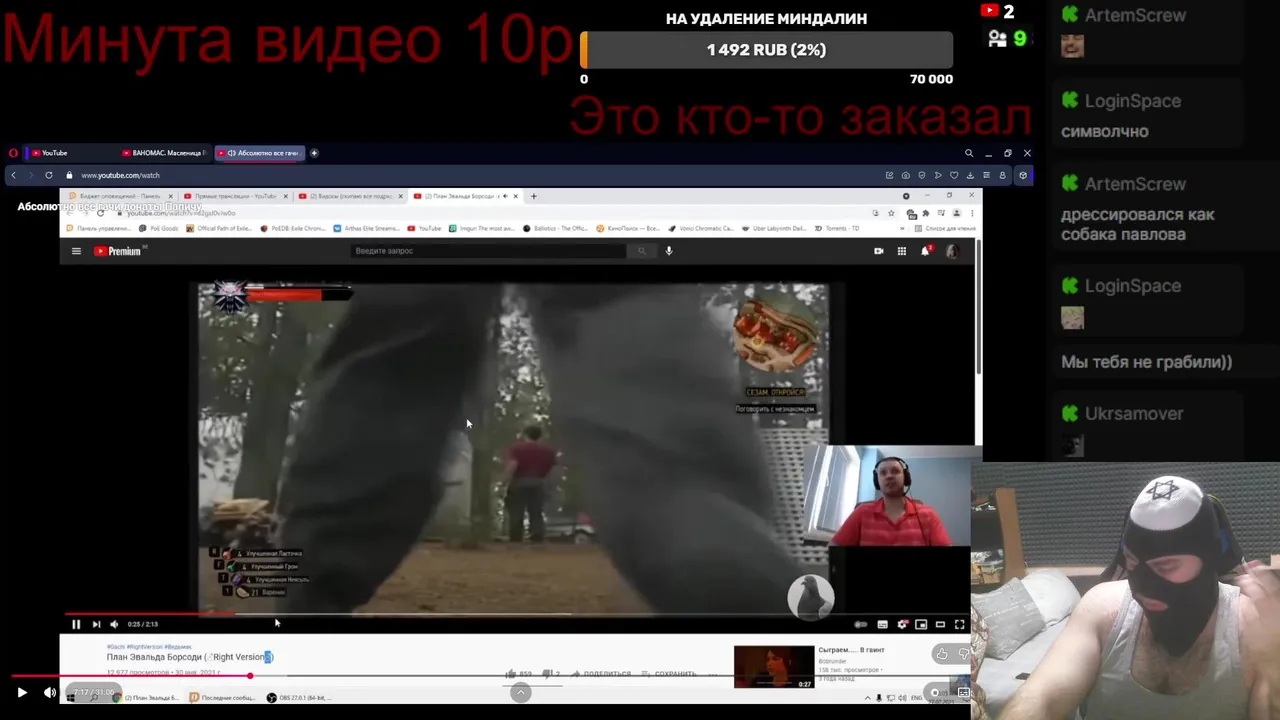Dislike the 'План Эвальда Борсоди' video
Screen dimensions: 1280x720
pyautogui.click(x=551, y=674)
